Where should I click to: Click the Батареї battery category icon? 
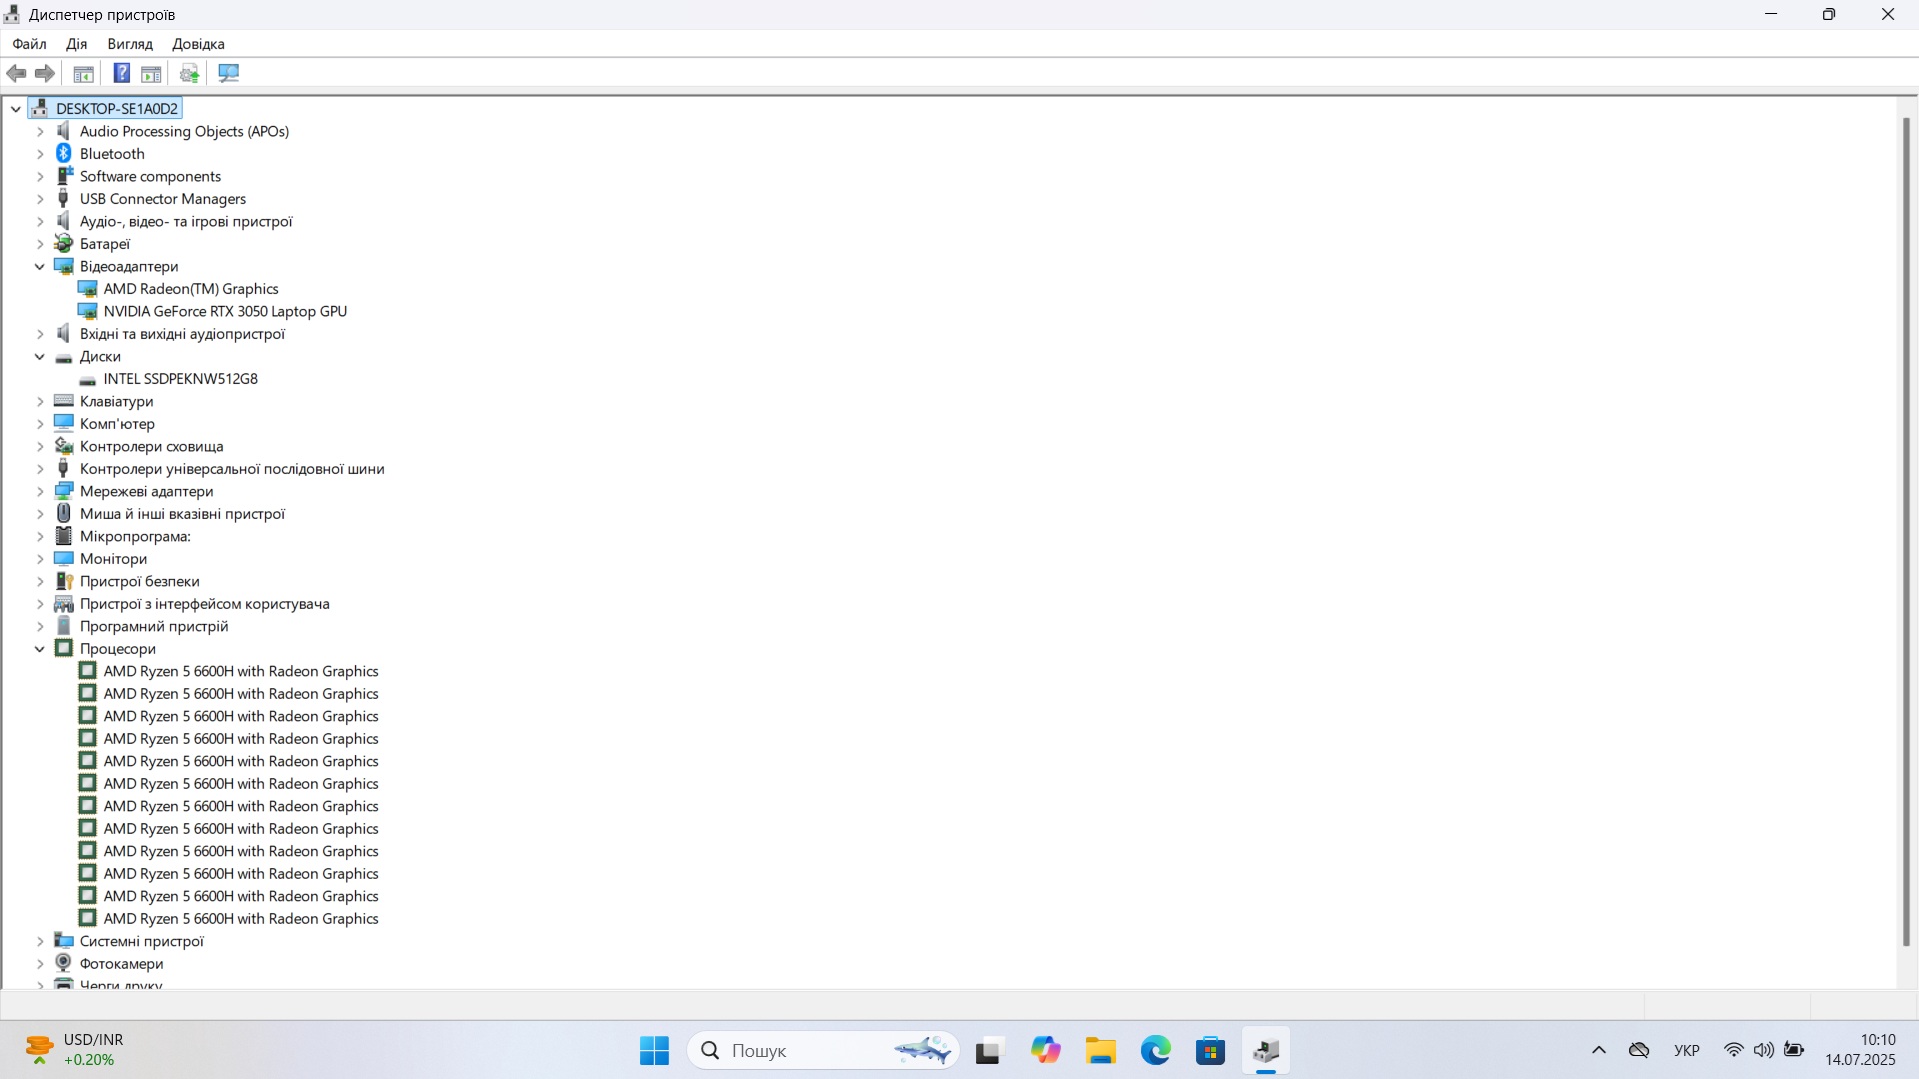64,243
